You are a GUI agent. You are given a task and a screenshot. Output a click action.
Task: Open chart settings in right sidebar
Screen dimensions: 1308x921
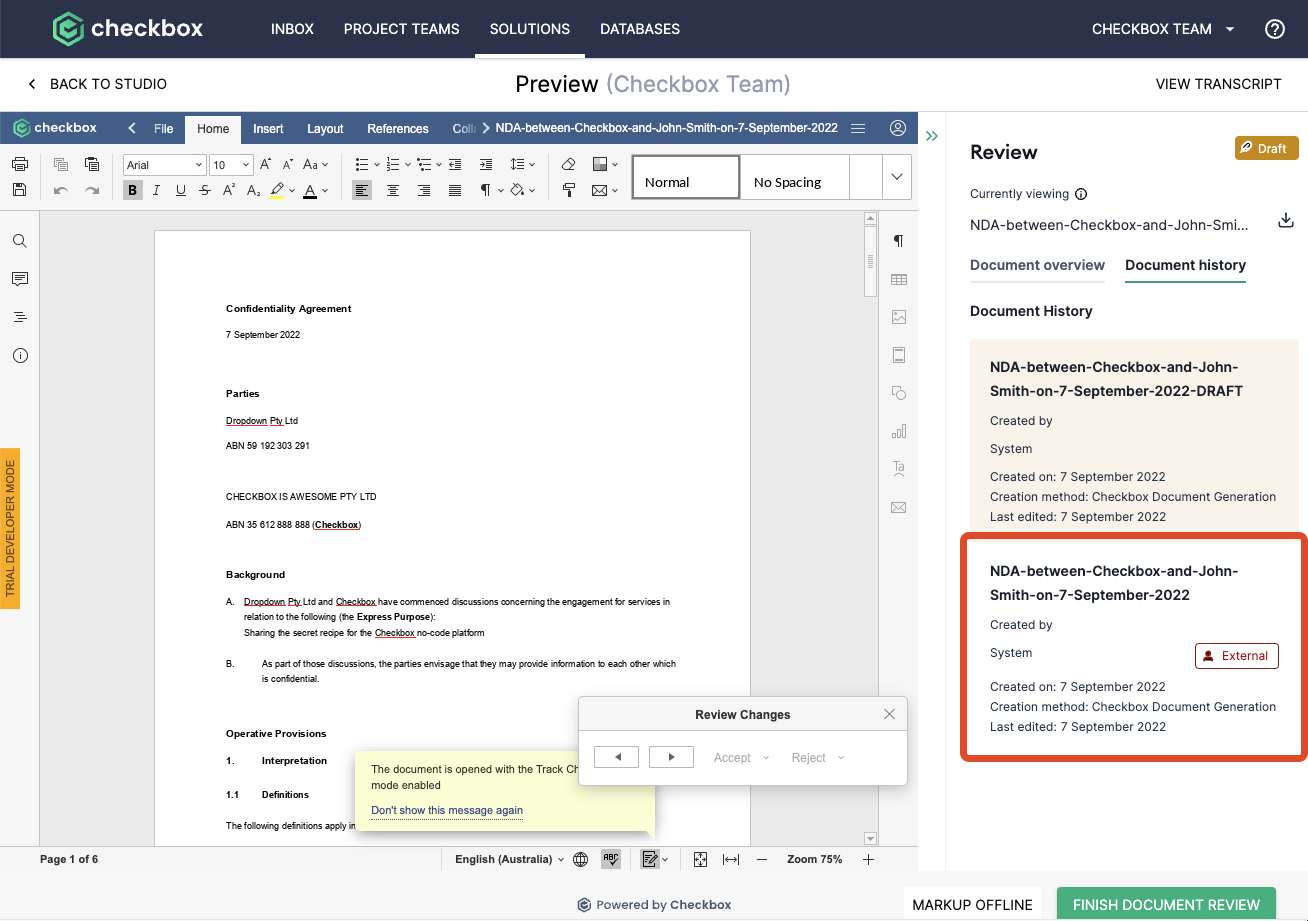pyautogui.click(x=898, y=431)
